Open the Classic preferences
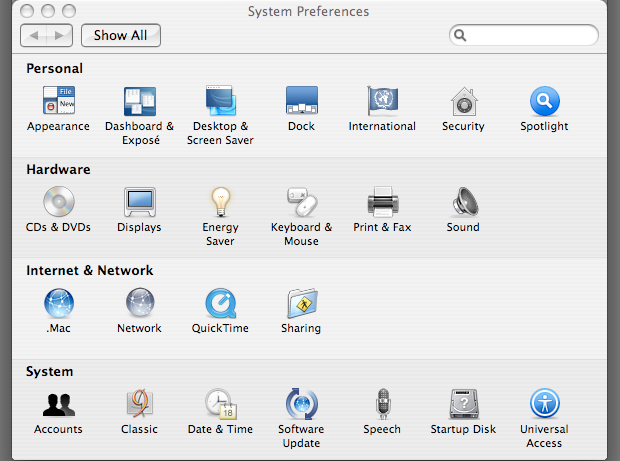Viewport: 620px width, 461px height. coord(140,404)
